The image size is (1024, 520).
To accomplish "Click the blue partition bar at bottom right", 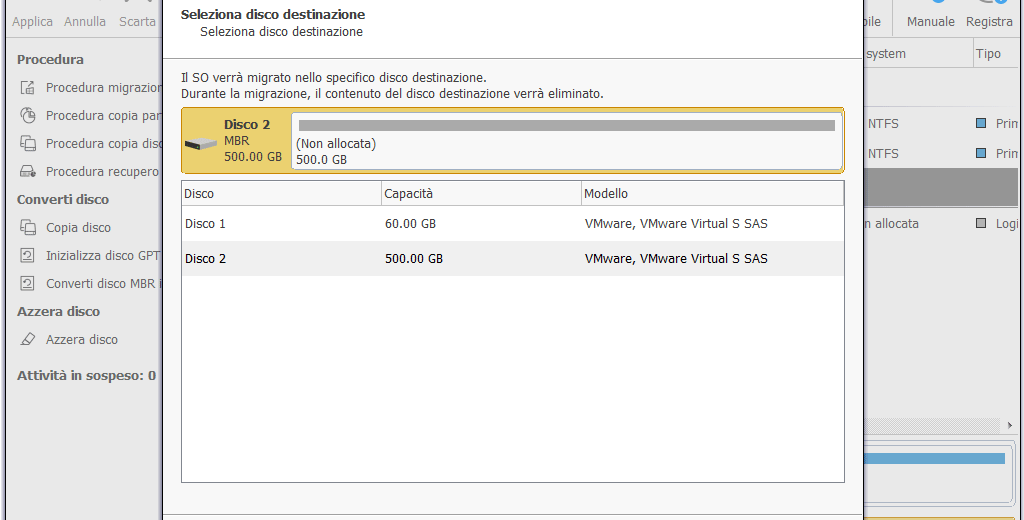I will [x=934, y=459].
